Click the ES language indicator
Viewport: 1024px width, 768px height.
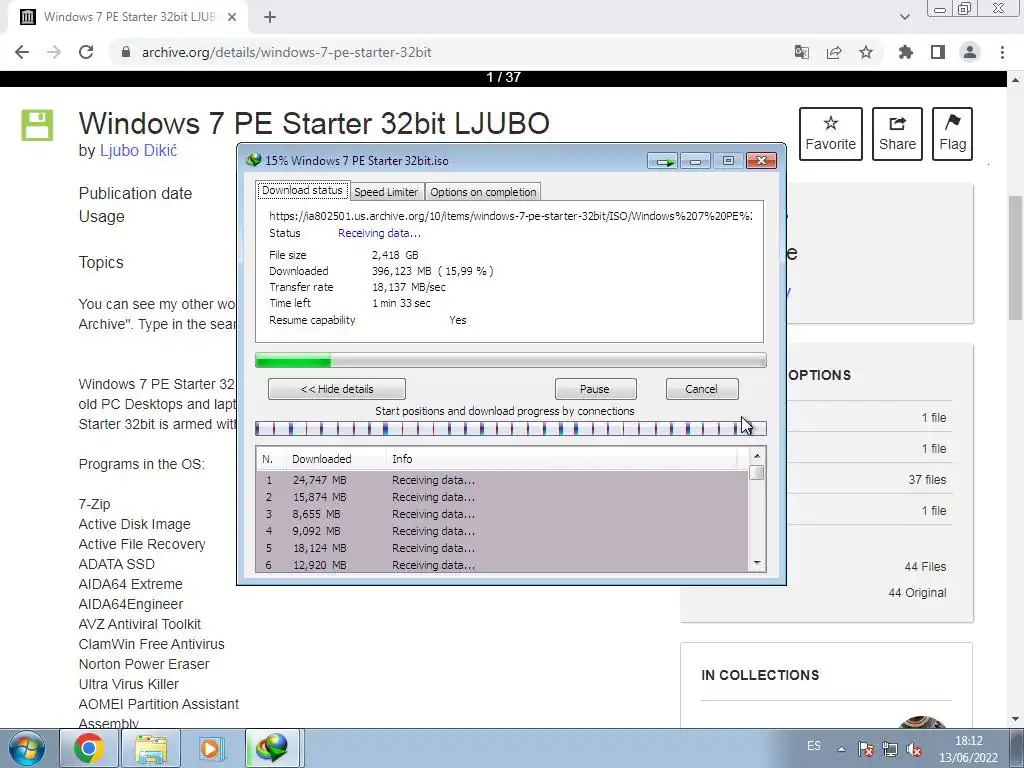coord(814,746)
